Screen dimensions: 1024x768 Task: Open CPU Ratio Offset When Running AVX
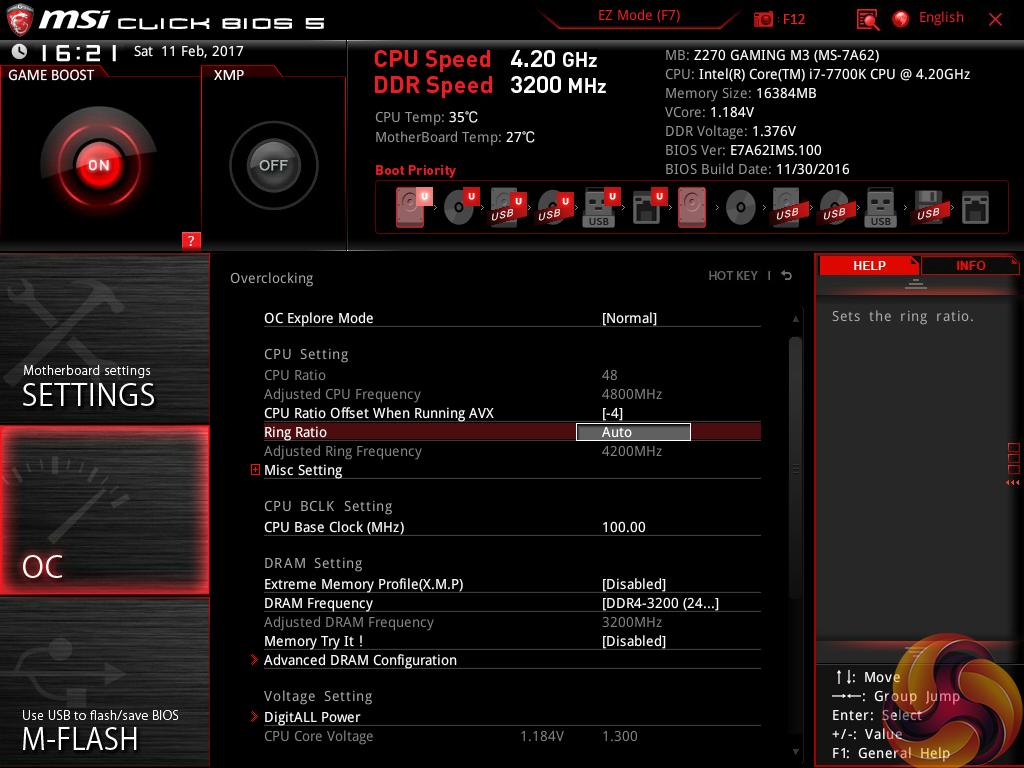512,413
